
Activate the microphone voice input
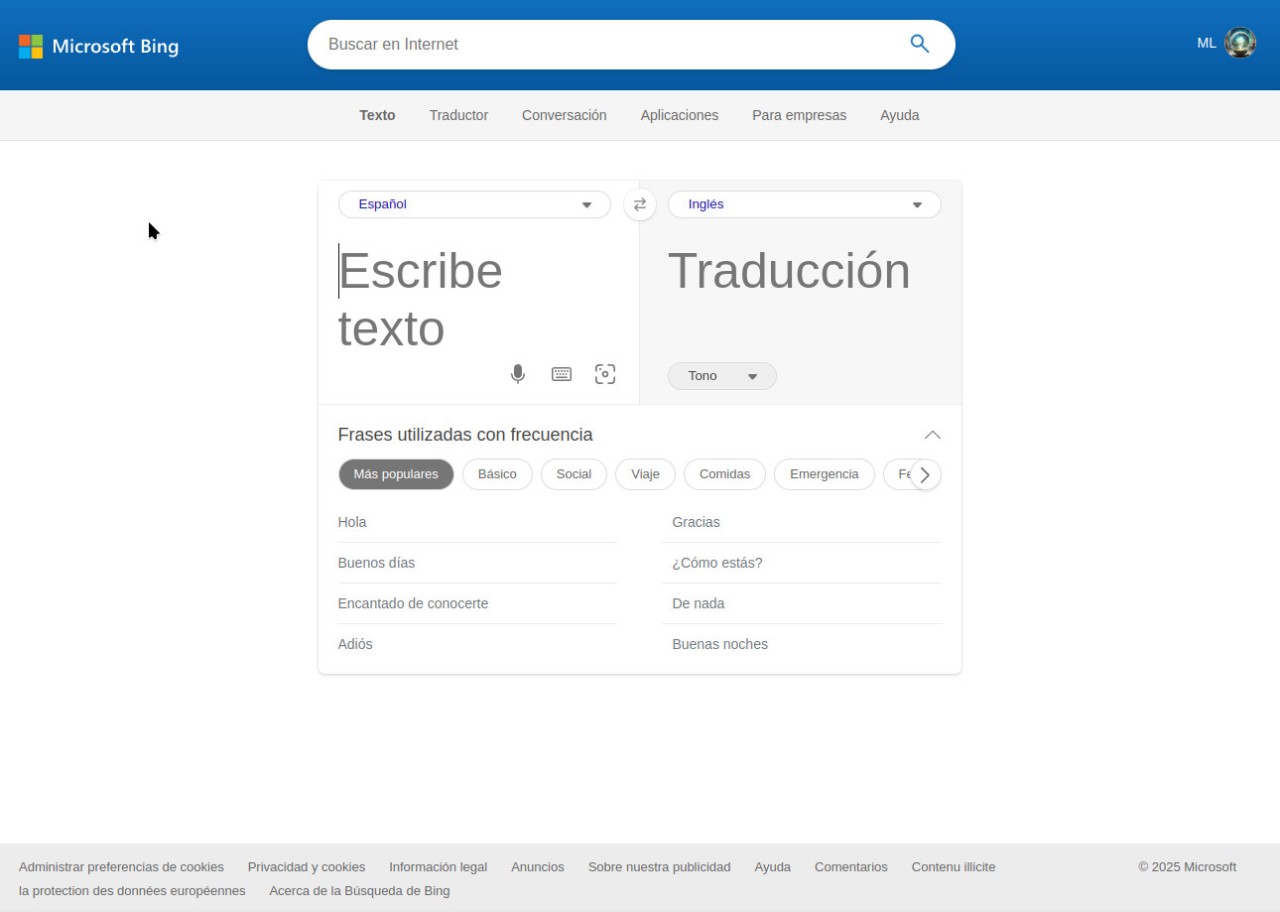(518, 373)
